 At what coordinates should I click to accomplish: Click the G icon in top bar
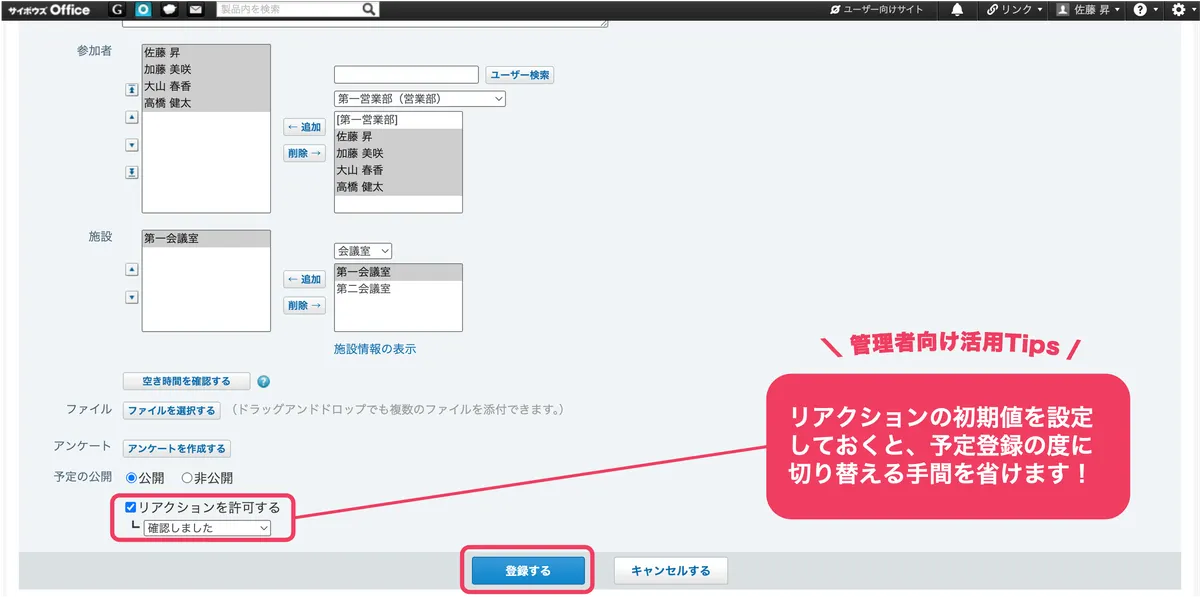(119, 10)
